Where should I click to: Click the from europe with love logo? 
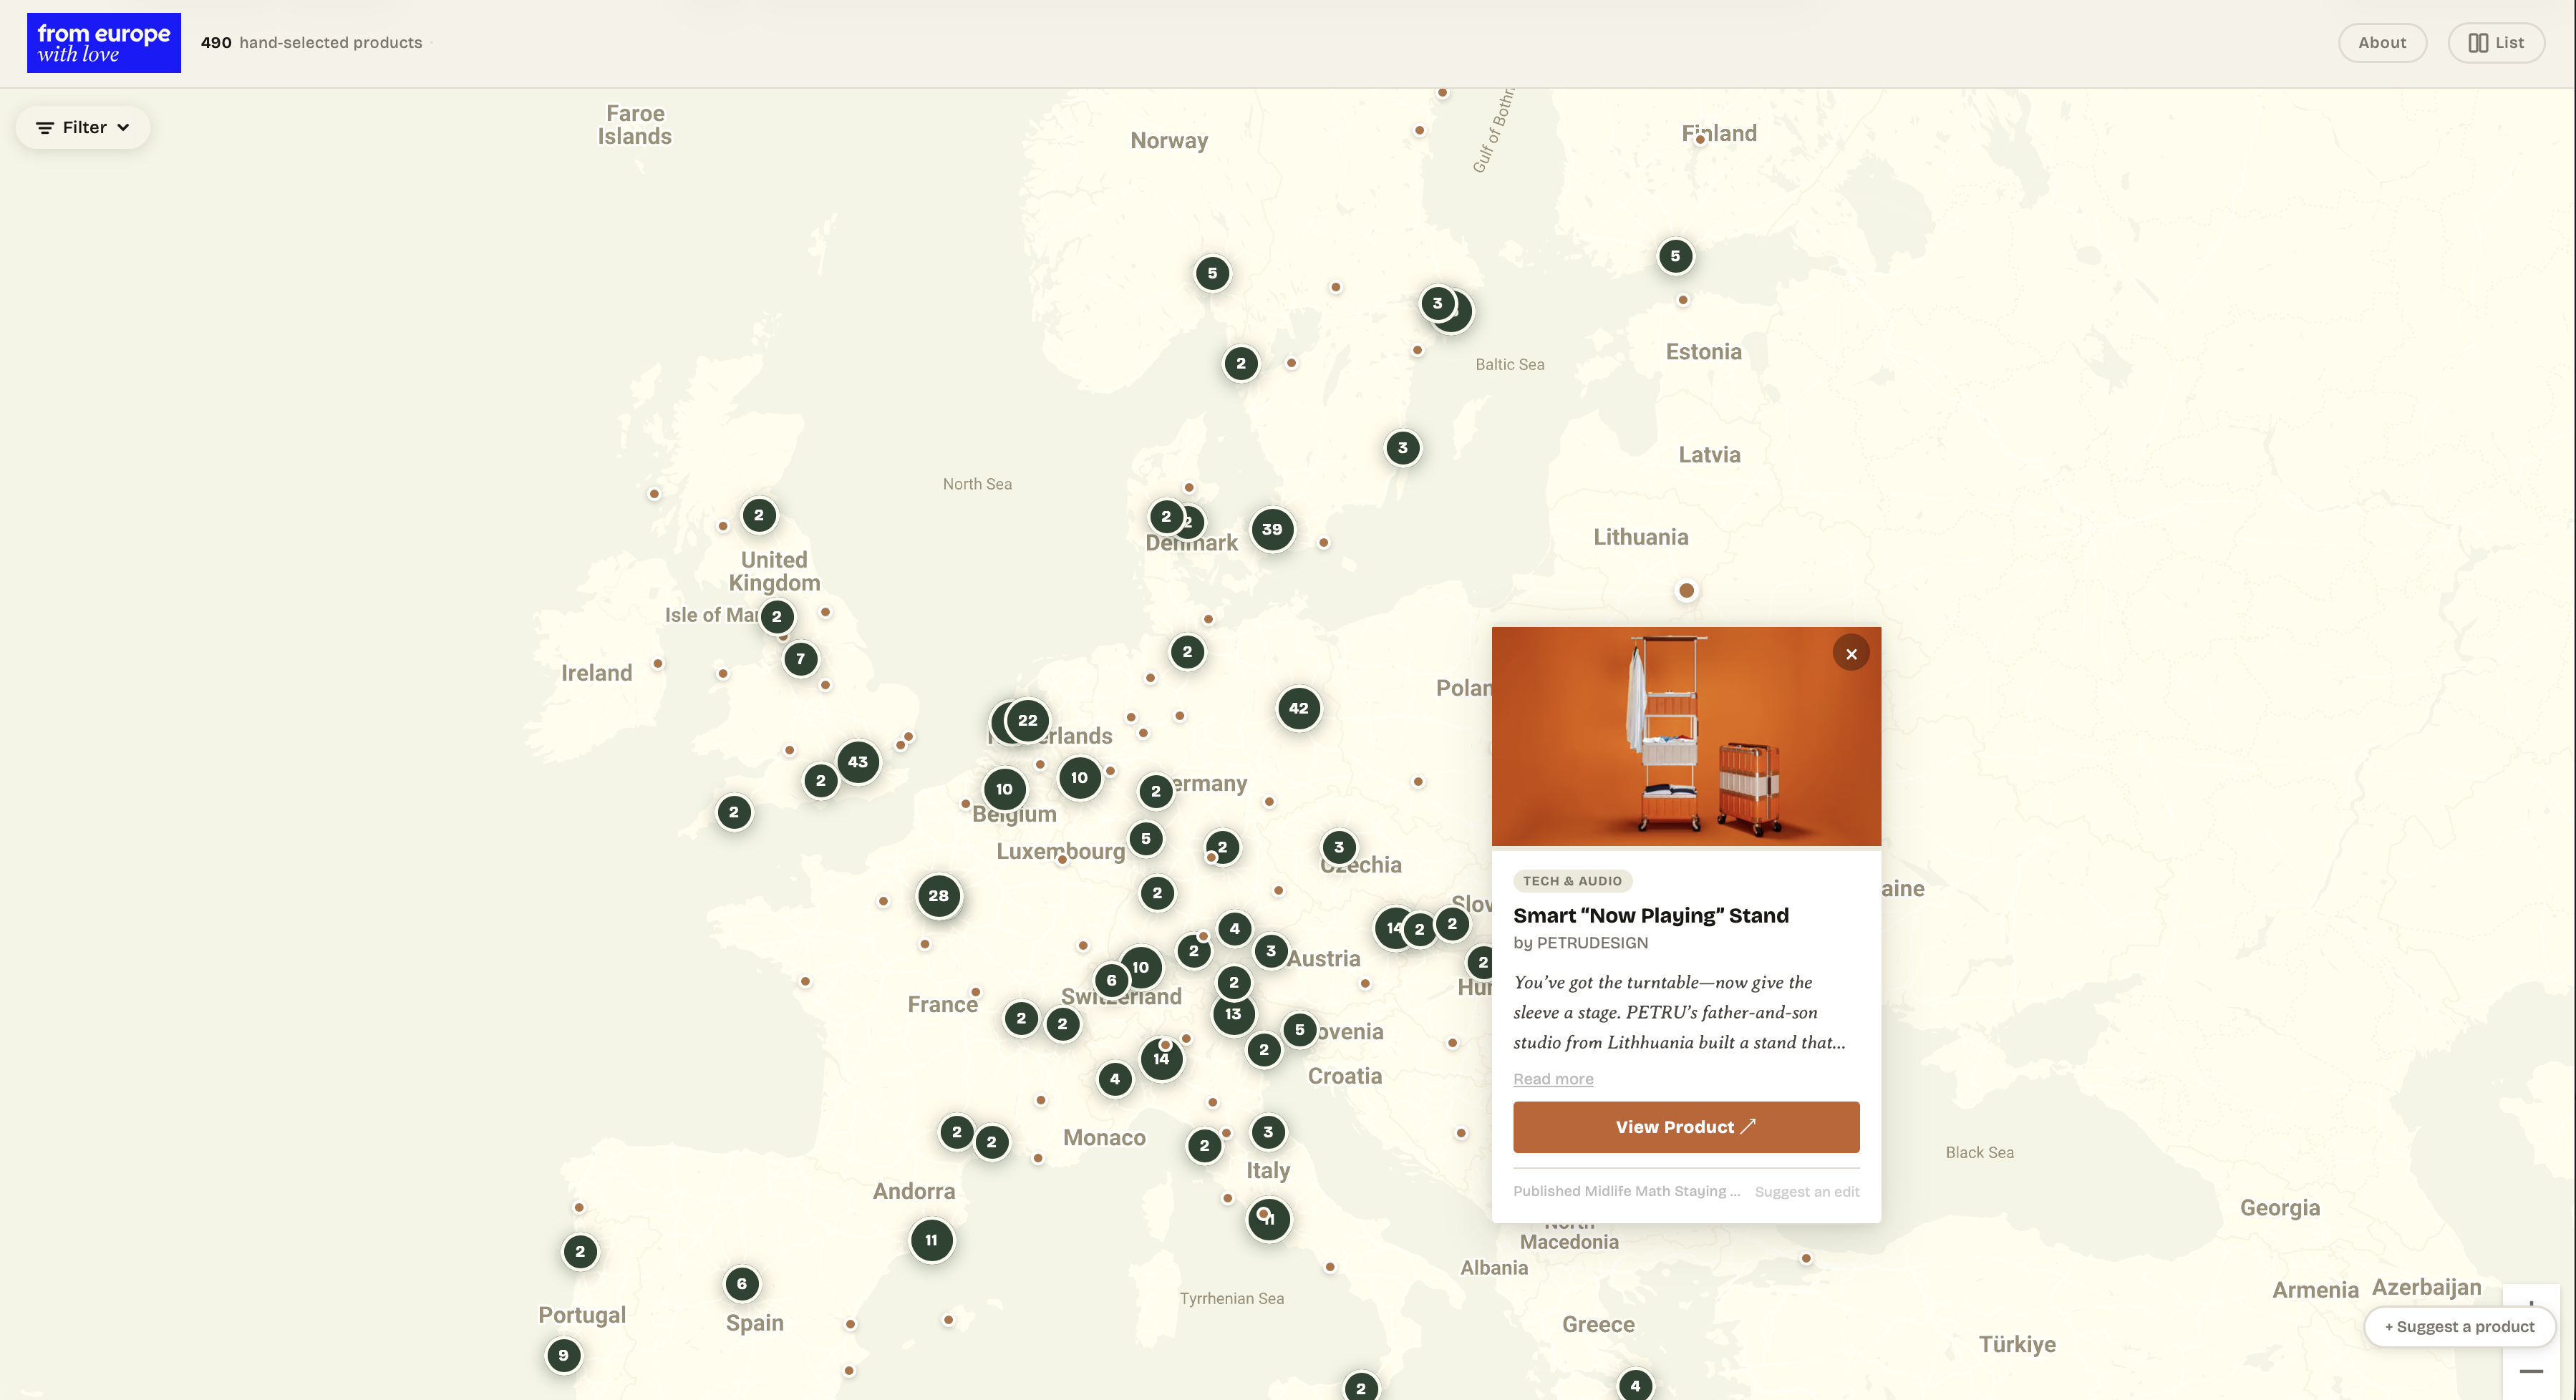104,43
